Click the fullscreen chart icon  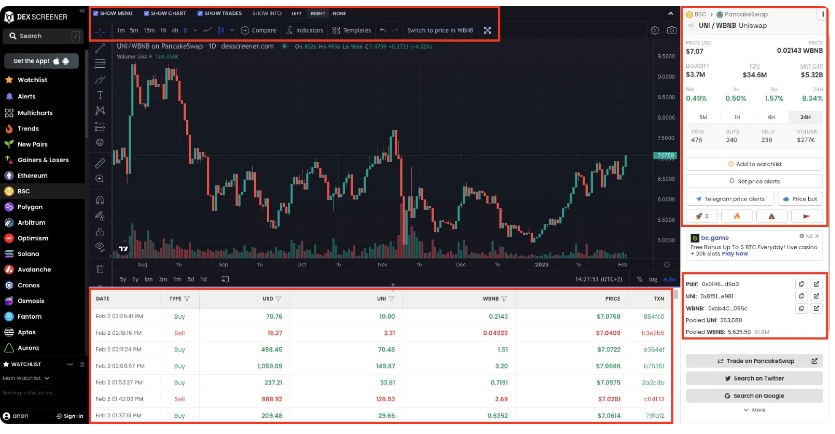487,30
